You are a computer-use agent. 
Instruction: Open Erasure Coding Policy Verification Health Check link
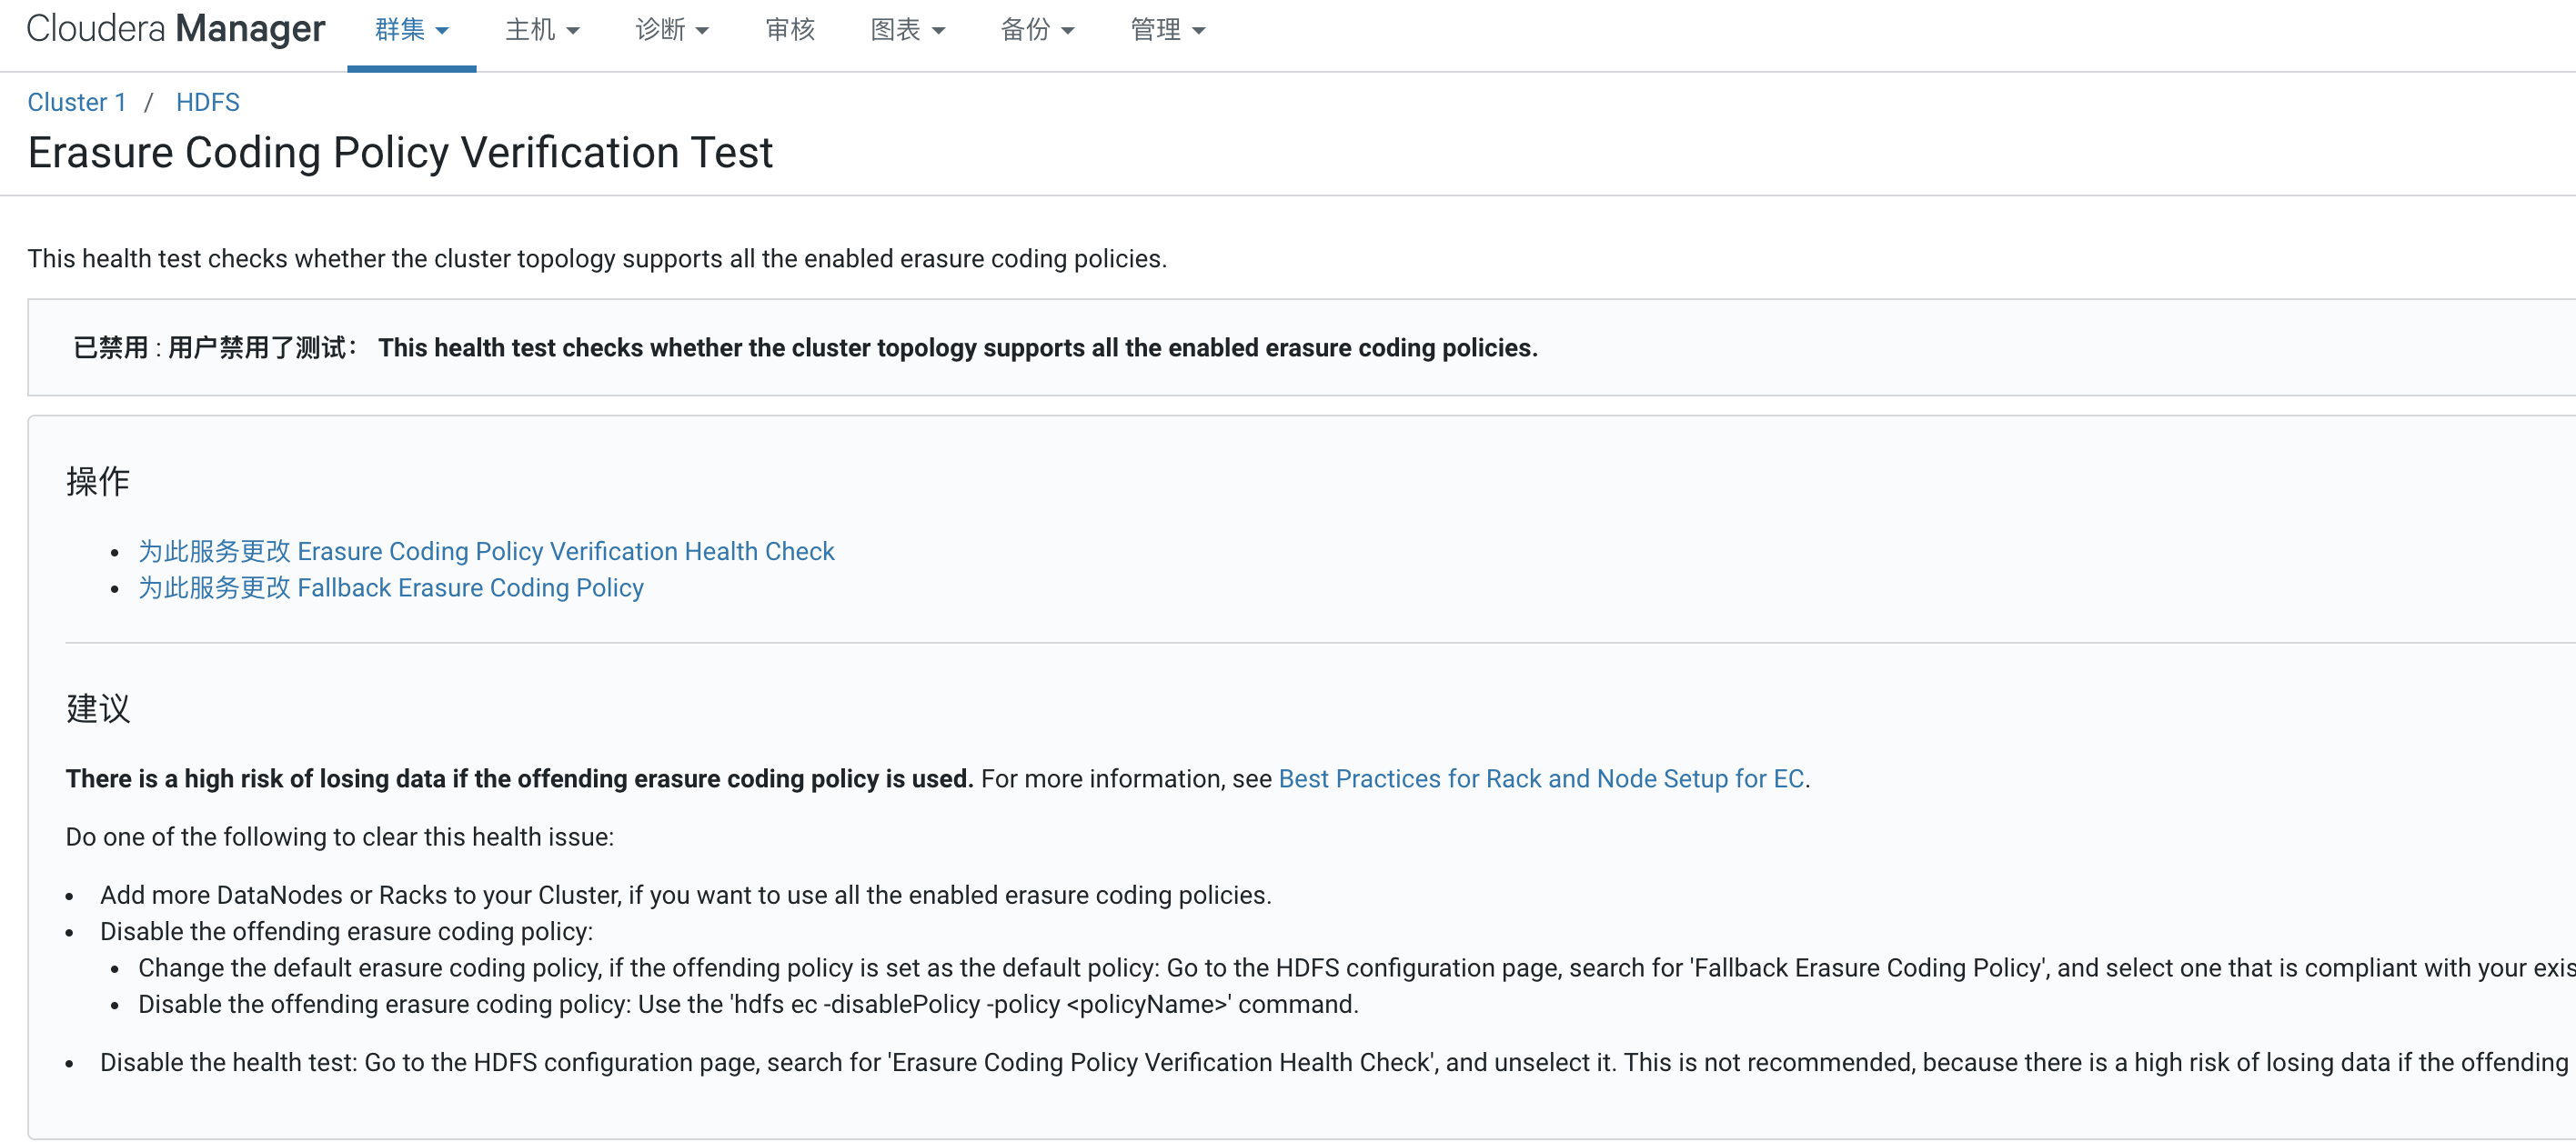pyautogui.click(x=486, y=551)
